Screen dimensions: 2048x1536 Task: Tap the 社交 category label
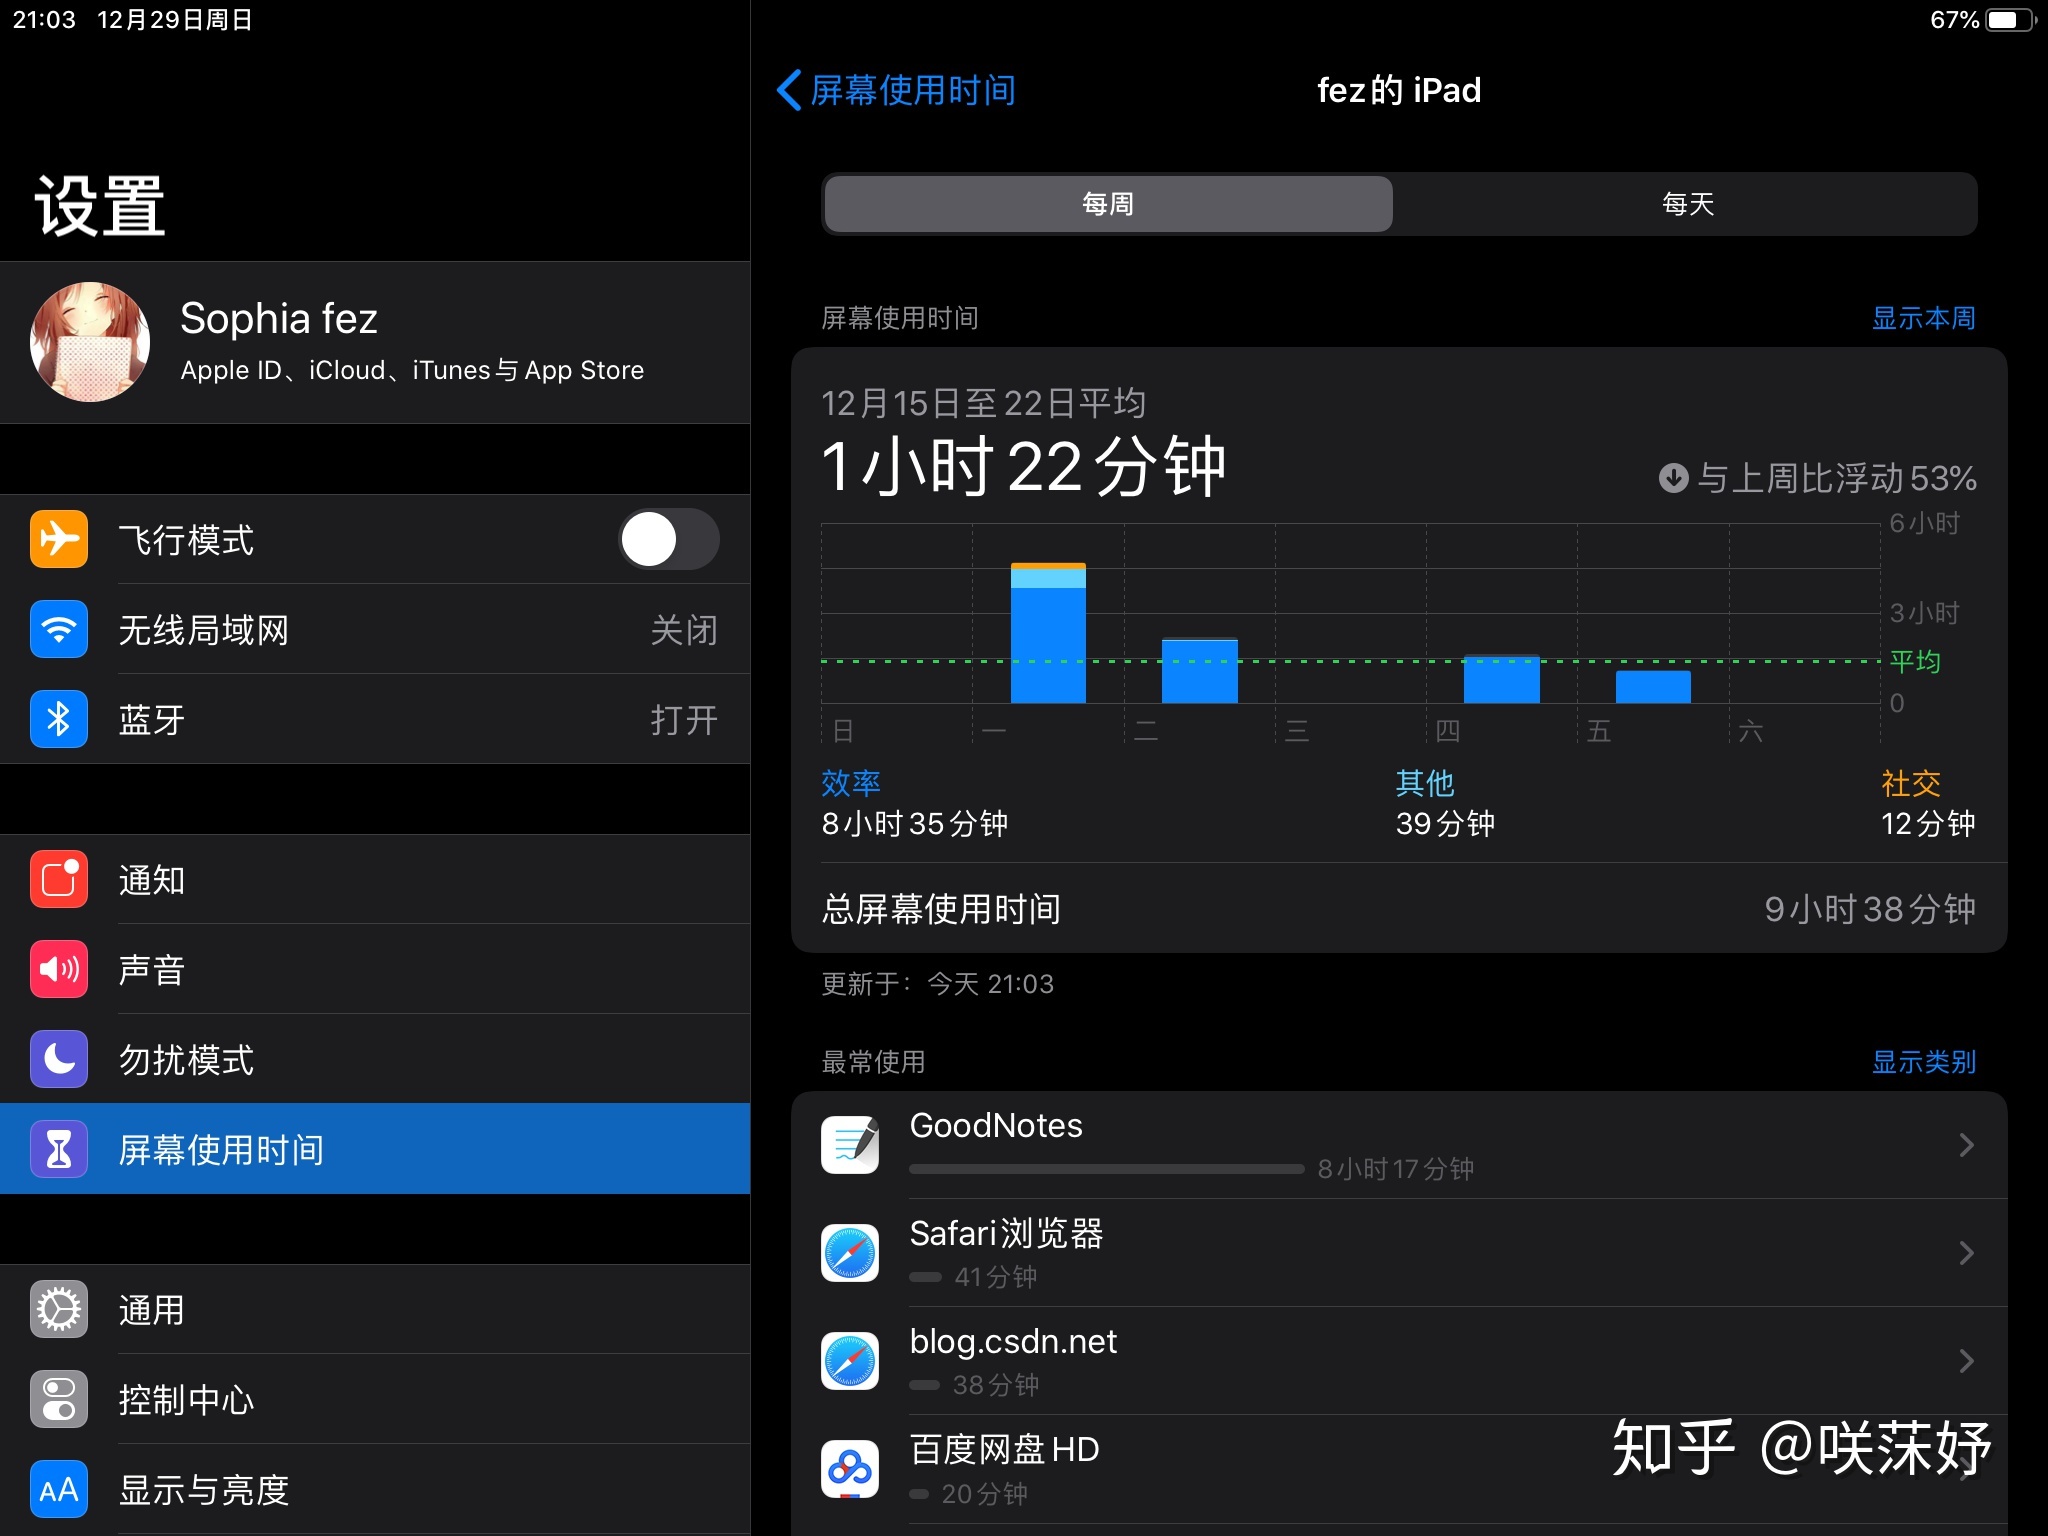pyautogui.click(x=1911, y=783)
